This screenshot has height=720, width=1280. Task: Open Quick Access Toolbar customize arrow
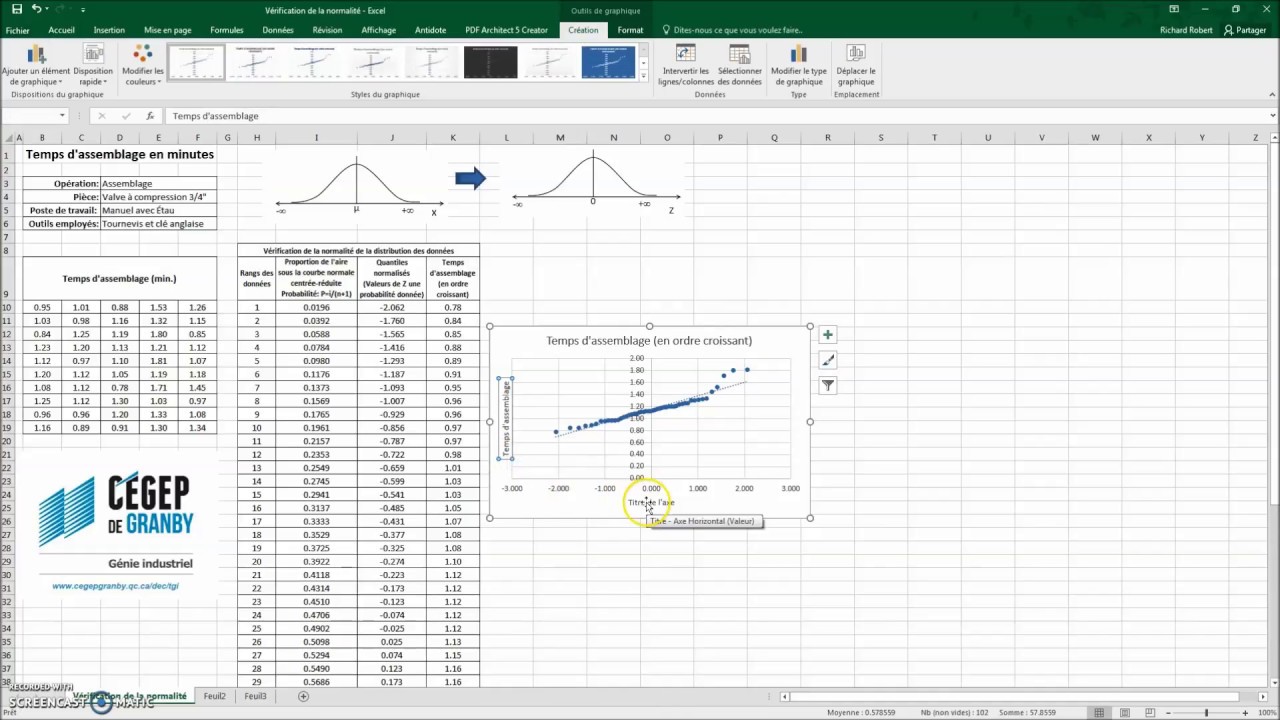pyautogui.click(x=82, y=10)
